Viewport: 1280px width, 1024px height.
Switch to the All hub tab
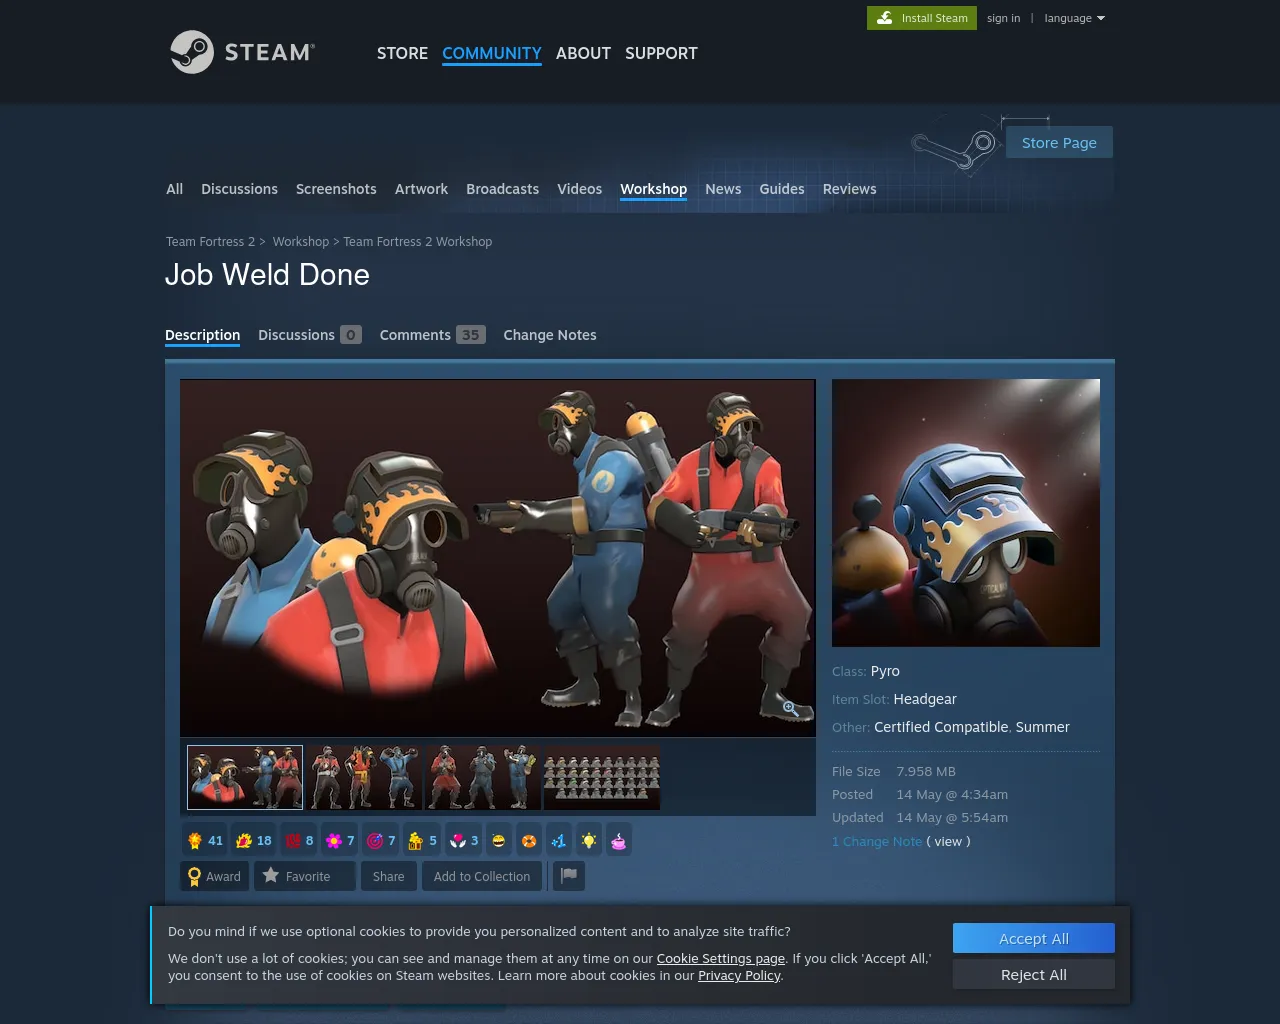tap(174, 189)
